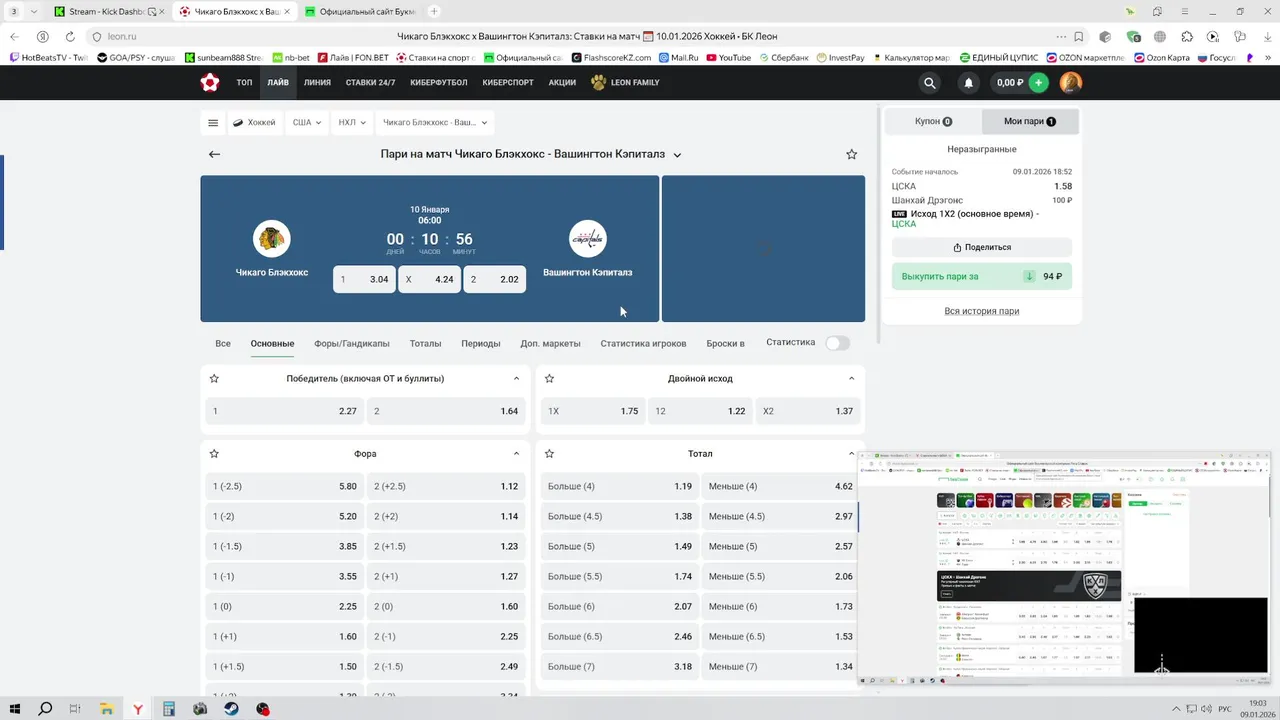This screenshot has width=1280, height=720.
Task: Open FlashscoreKZ.com bookmark
Action: click(610, 58)
